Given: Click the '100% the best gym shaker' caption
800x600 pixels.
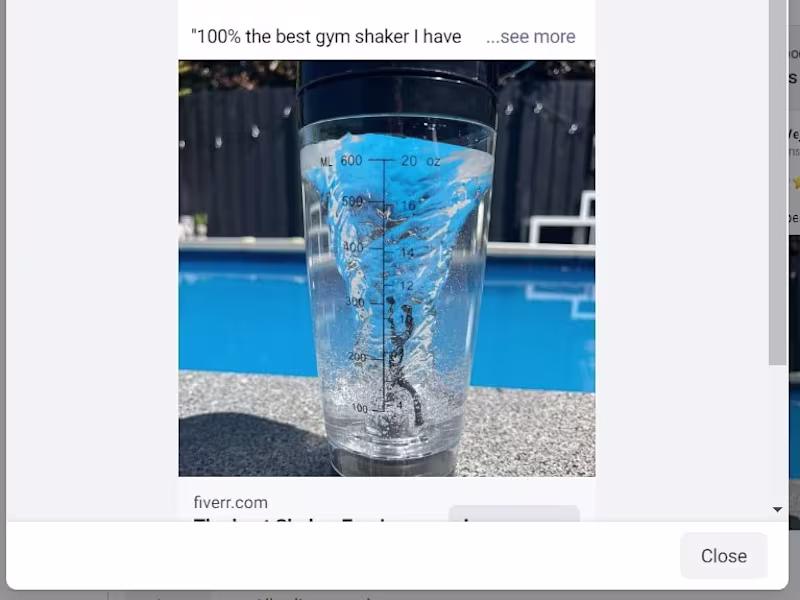Looking at the screenshot, I should tap(326, 37).
